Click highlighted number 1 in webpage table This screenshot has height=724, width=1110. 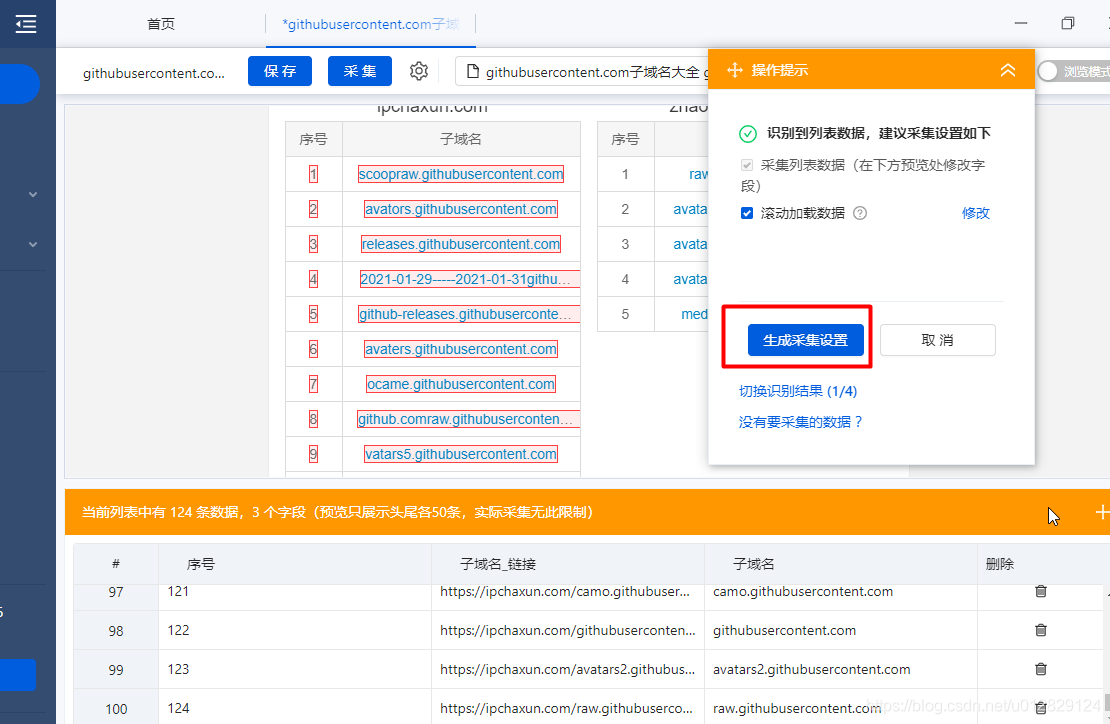(x=314, y=174)
